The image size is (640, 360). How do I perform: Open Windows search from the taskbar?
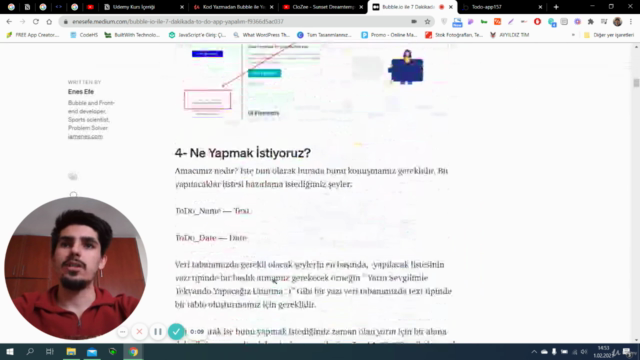click(30, 351)
